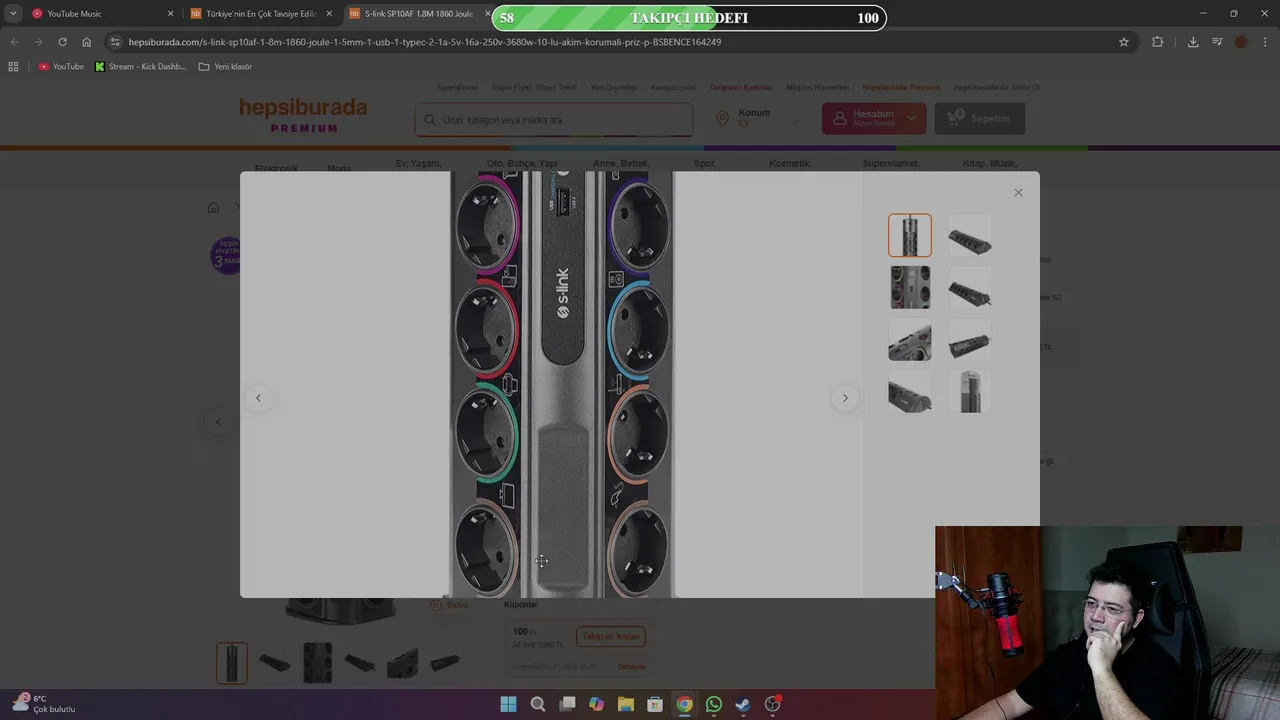1280x720 pixels.
Task: Close the YouTube Music tab
Action: coord(170,14)
